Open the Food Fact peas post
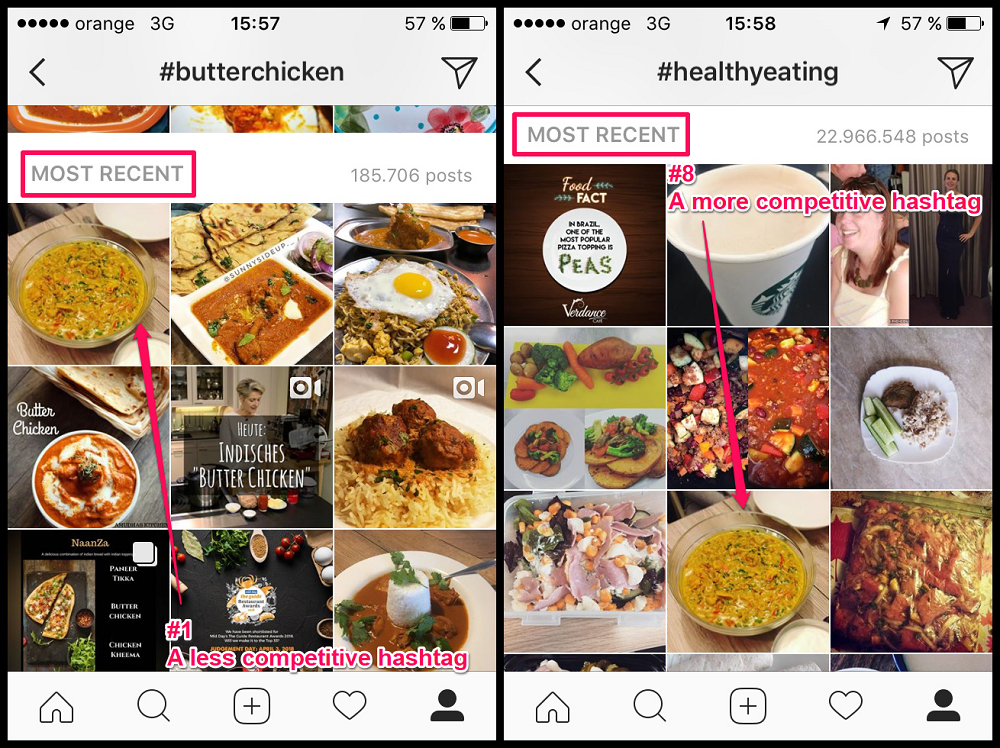The height and width of the screenshot is (748, 1000). (585, 245)
